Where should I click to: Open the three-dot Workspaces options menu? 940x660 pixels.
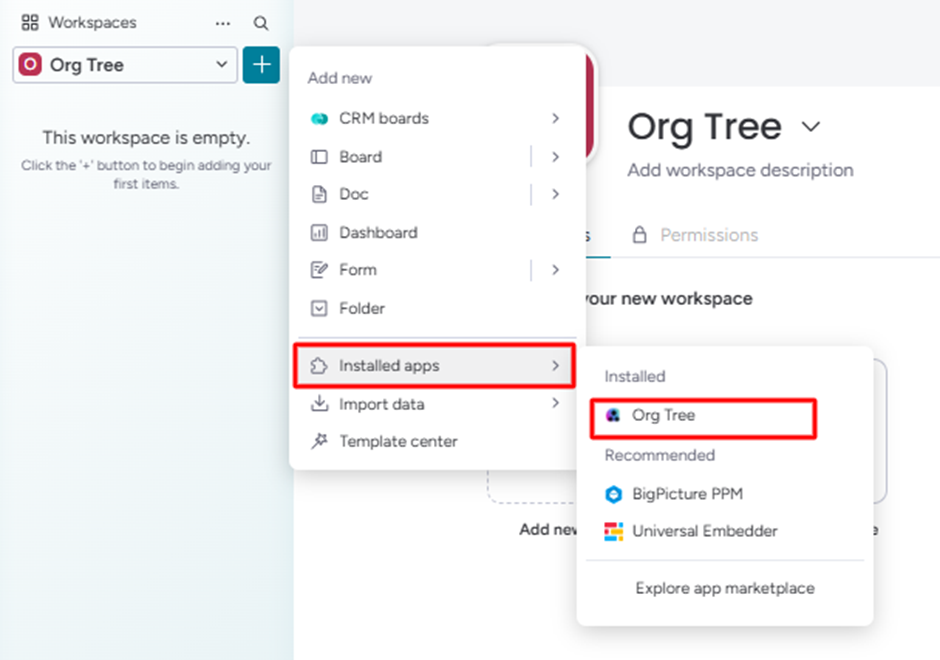pyautogui.click(x=222, y=23)
